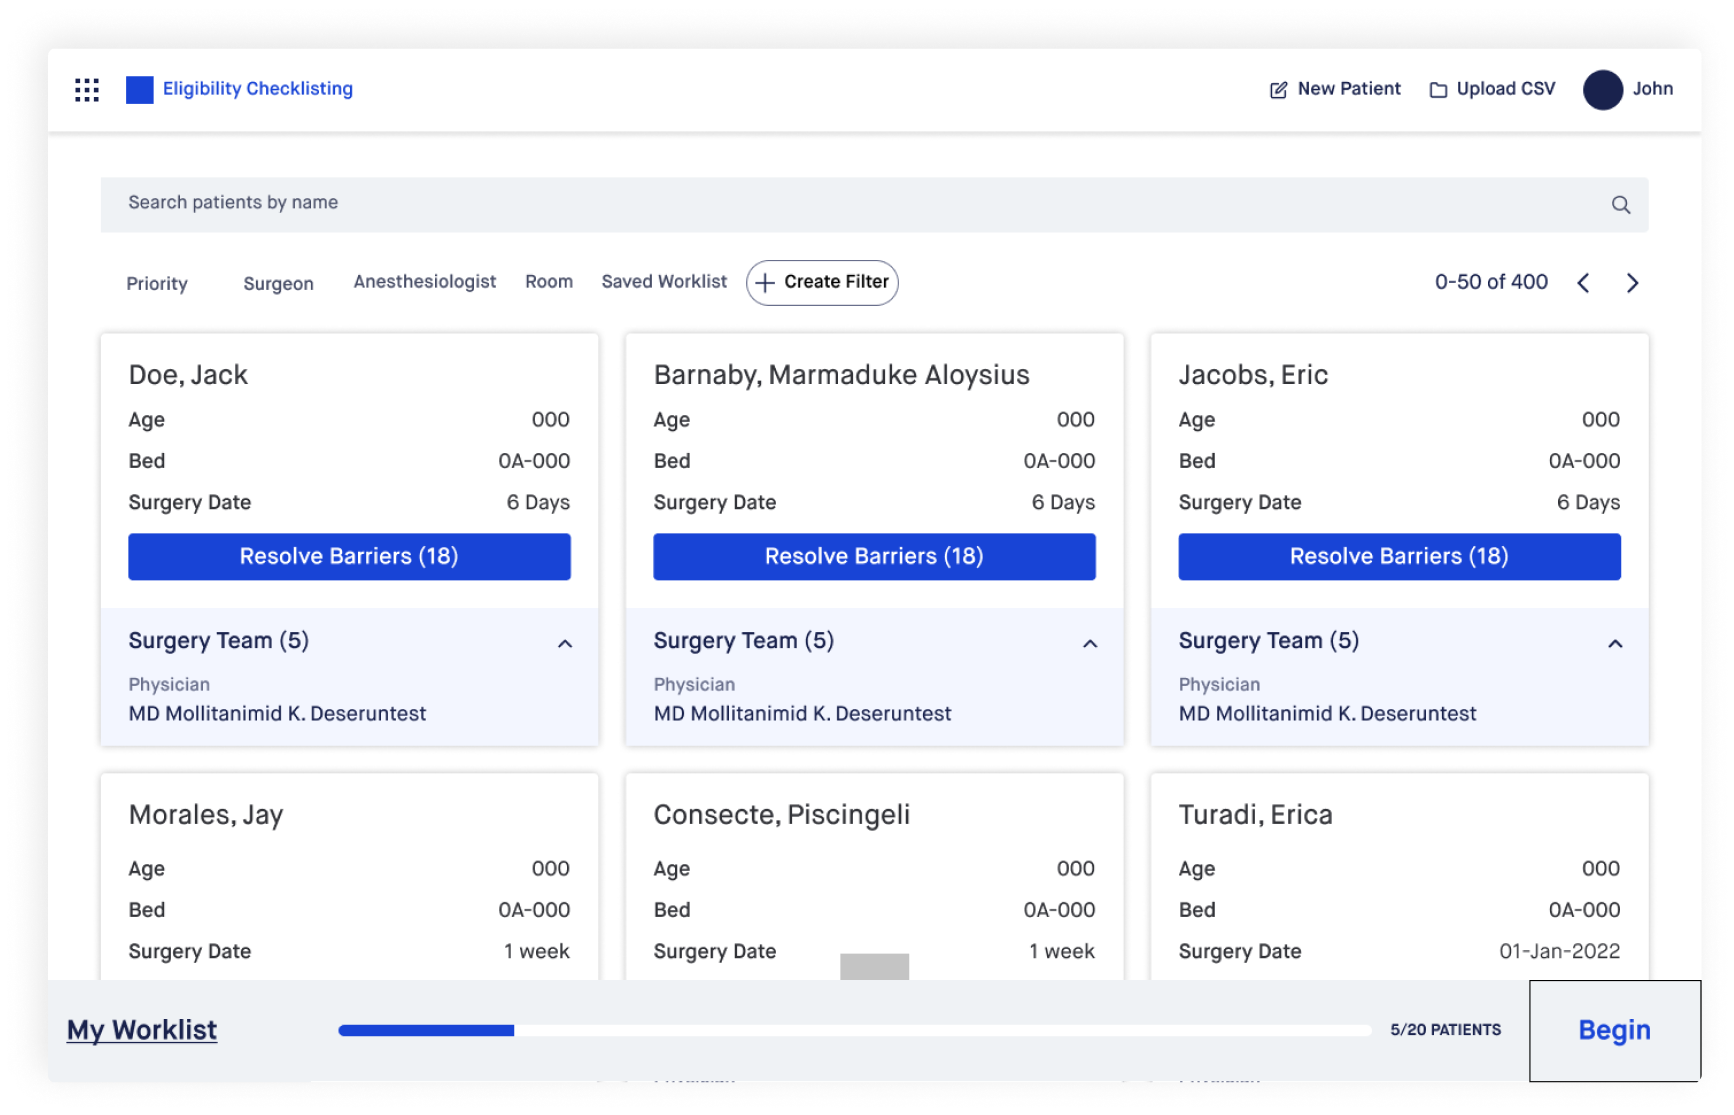Click the worklist progress bar

(x=854, y=1030)
